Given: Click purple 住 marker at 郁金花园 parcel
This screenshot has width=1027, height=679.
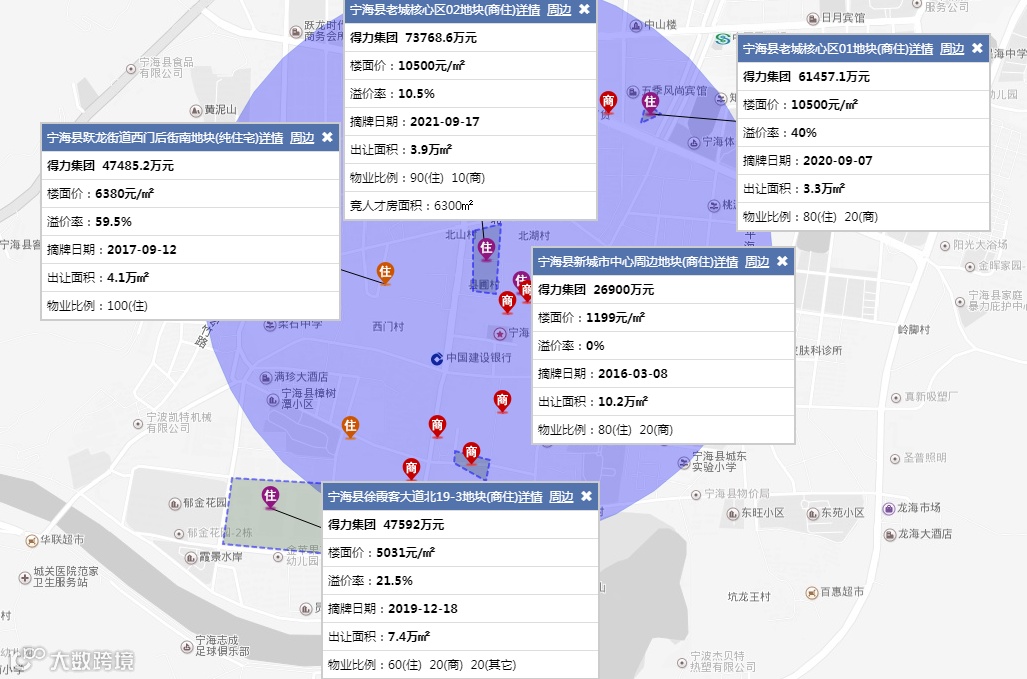Looking at the screenshot, I should coord(271,497).
